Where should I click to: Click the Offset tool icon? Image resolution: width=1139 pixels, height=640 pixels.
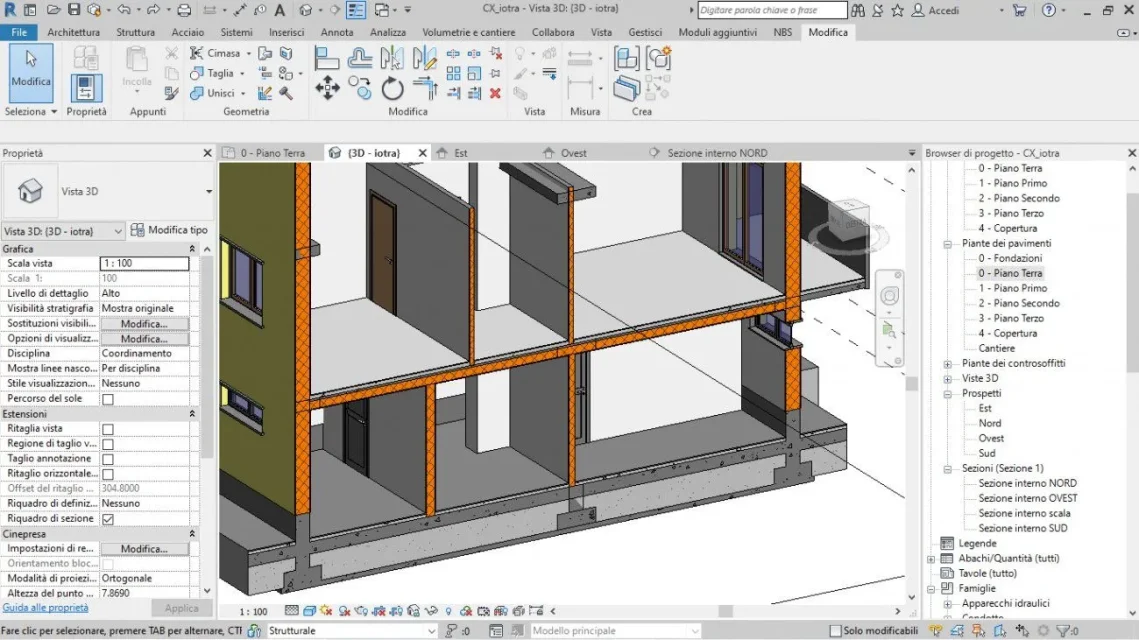(360, 58)
